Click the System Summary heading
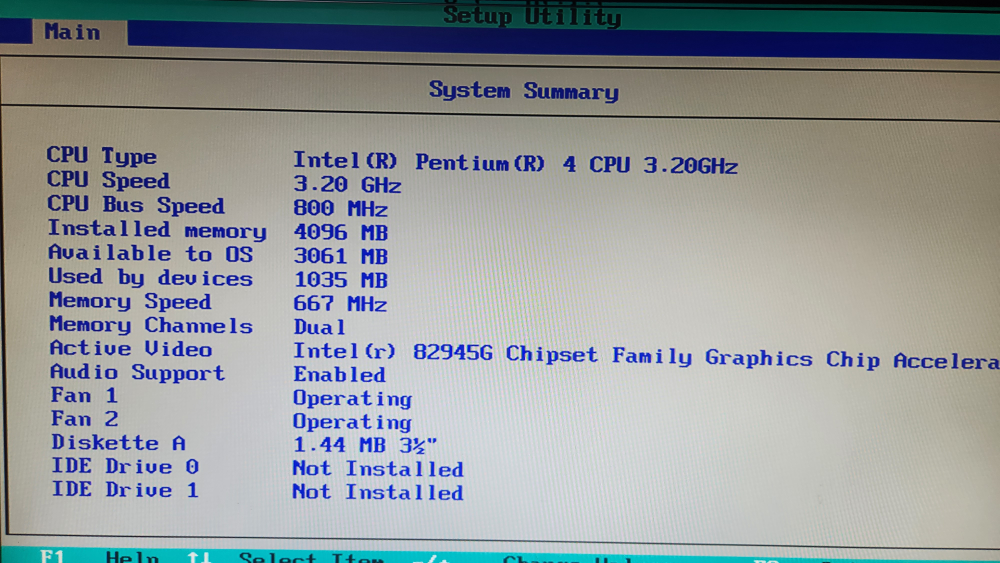Image resolution: width=1000 pixels, height=563 pixels. tap(524, 91)
